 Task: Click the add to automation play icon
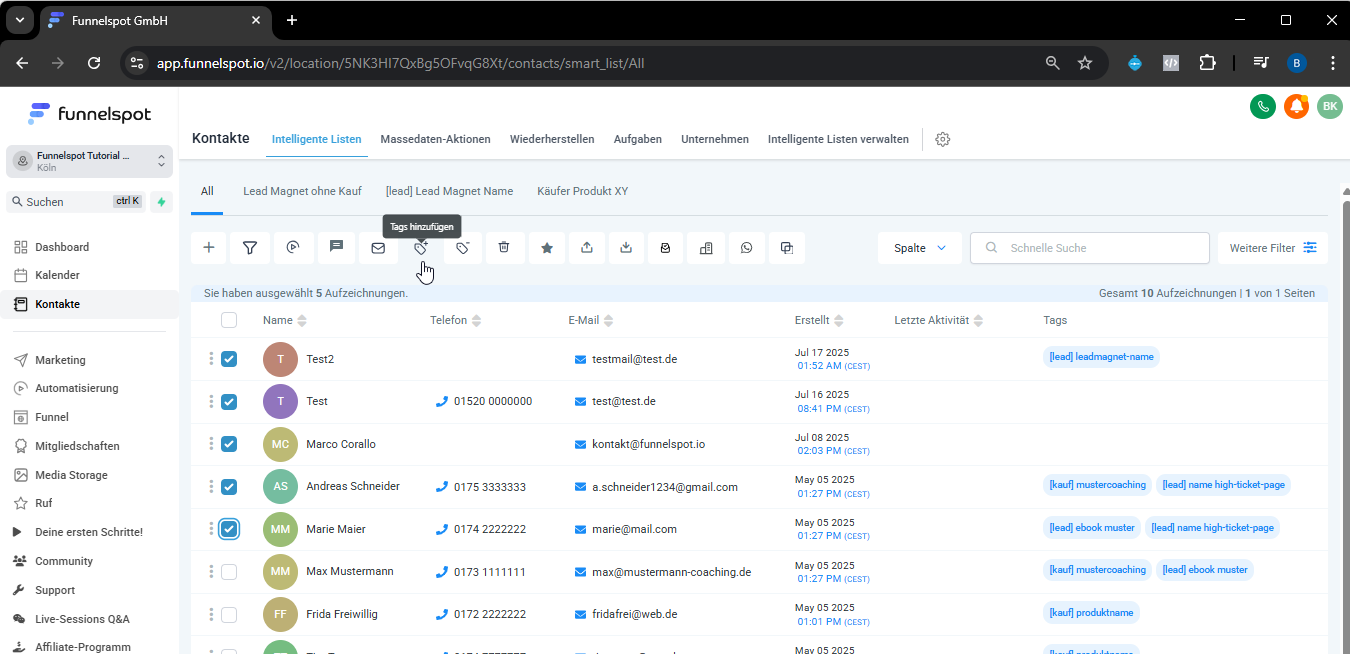(293, 248)
